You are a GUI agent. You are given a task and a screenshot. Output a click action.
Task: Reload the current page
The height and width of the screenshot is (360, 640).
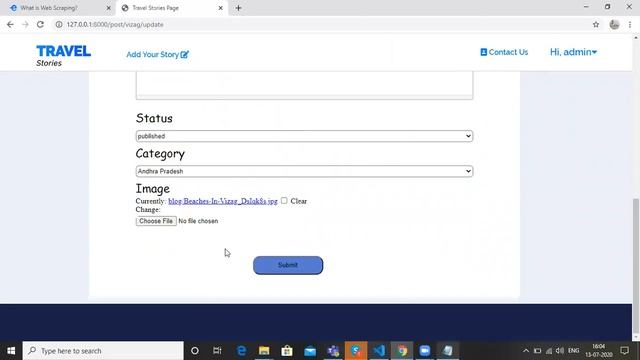click(x=40, y=24)
